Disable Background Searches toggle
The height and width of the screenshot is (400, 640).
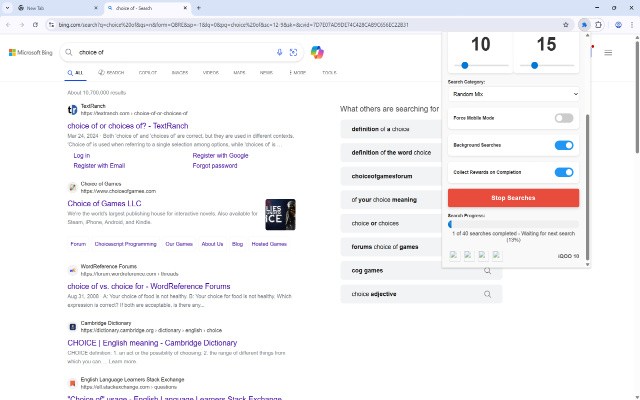click(x=564, y=145)
